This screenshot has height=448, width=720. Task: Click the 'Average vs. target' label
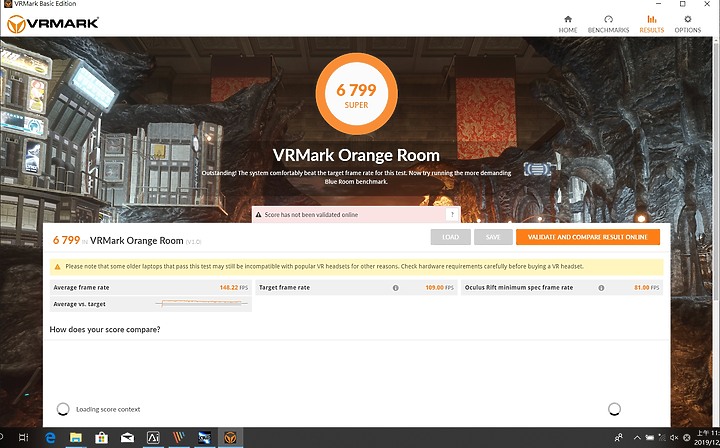pos(79,304)
